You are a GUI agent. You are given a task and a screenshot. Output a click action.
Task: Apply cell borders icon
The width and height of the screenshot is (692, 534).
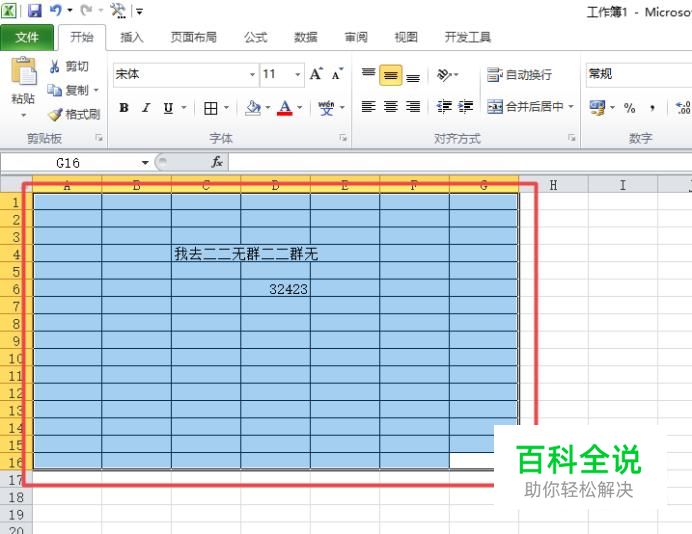click(211, 108)
